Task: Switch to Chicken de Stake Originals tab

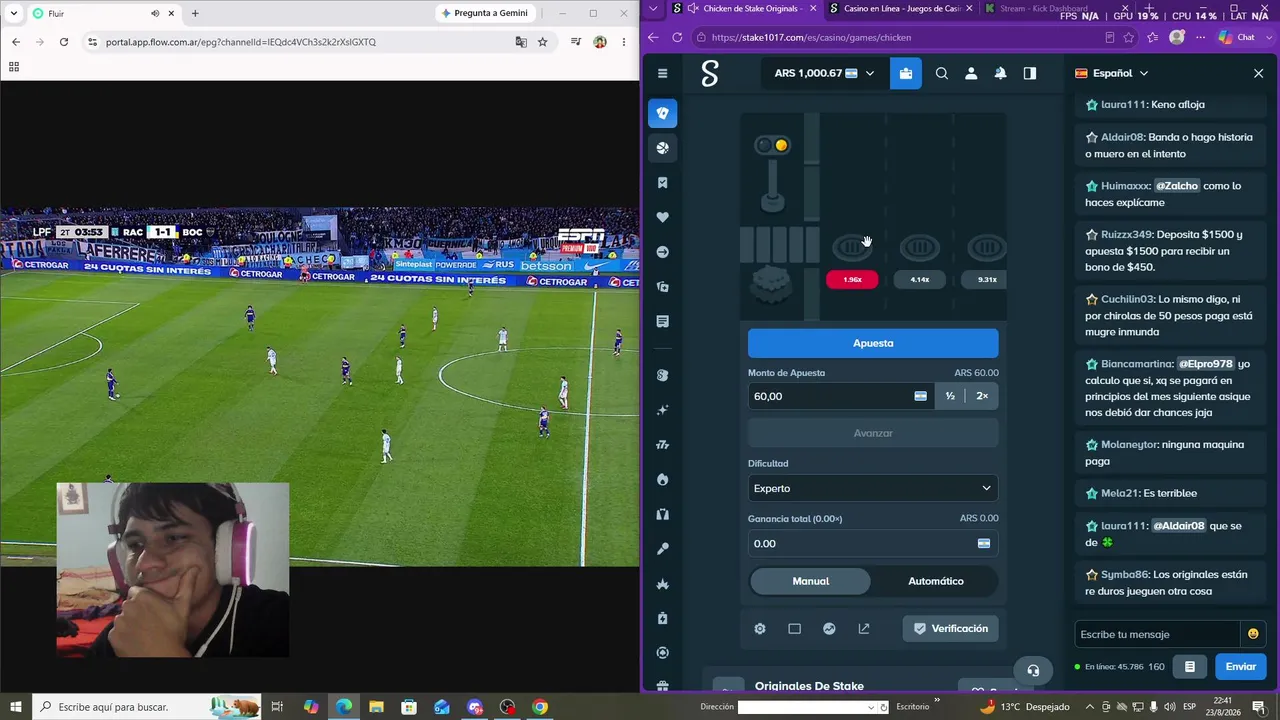Action: (x=744, y=8)
